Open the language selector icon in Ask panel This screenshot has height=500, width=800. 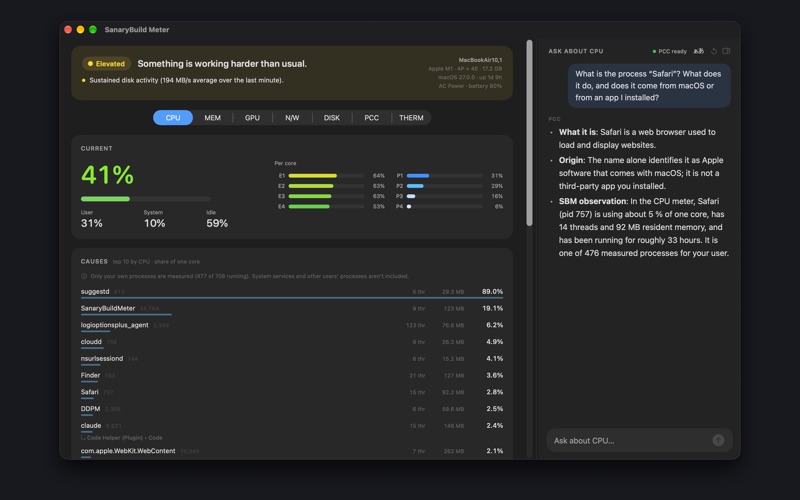click(x=699, y=51)
